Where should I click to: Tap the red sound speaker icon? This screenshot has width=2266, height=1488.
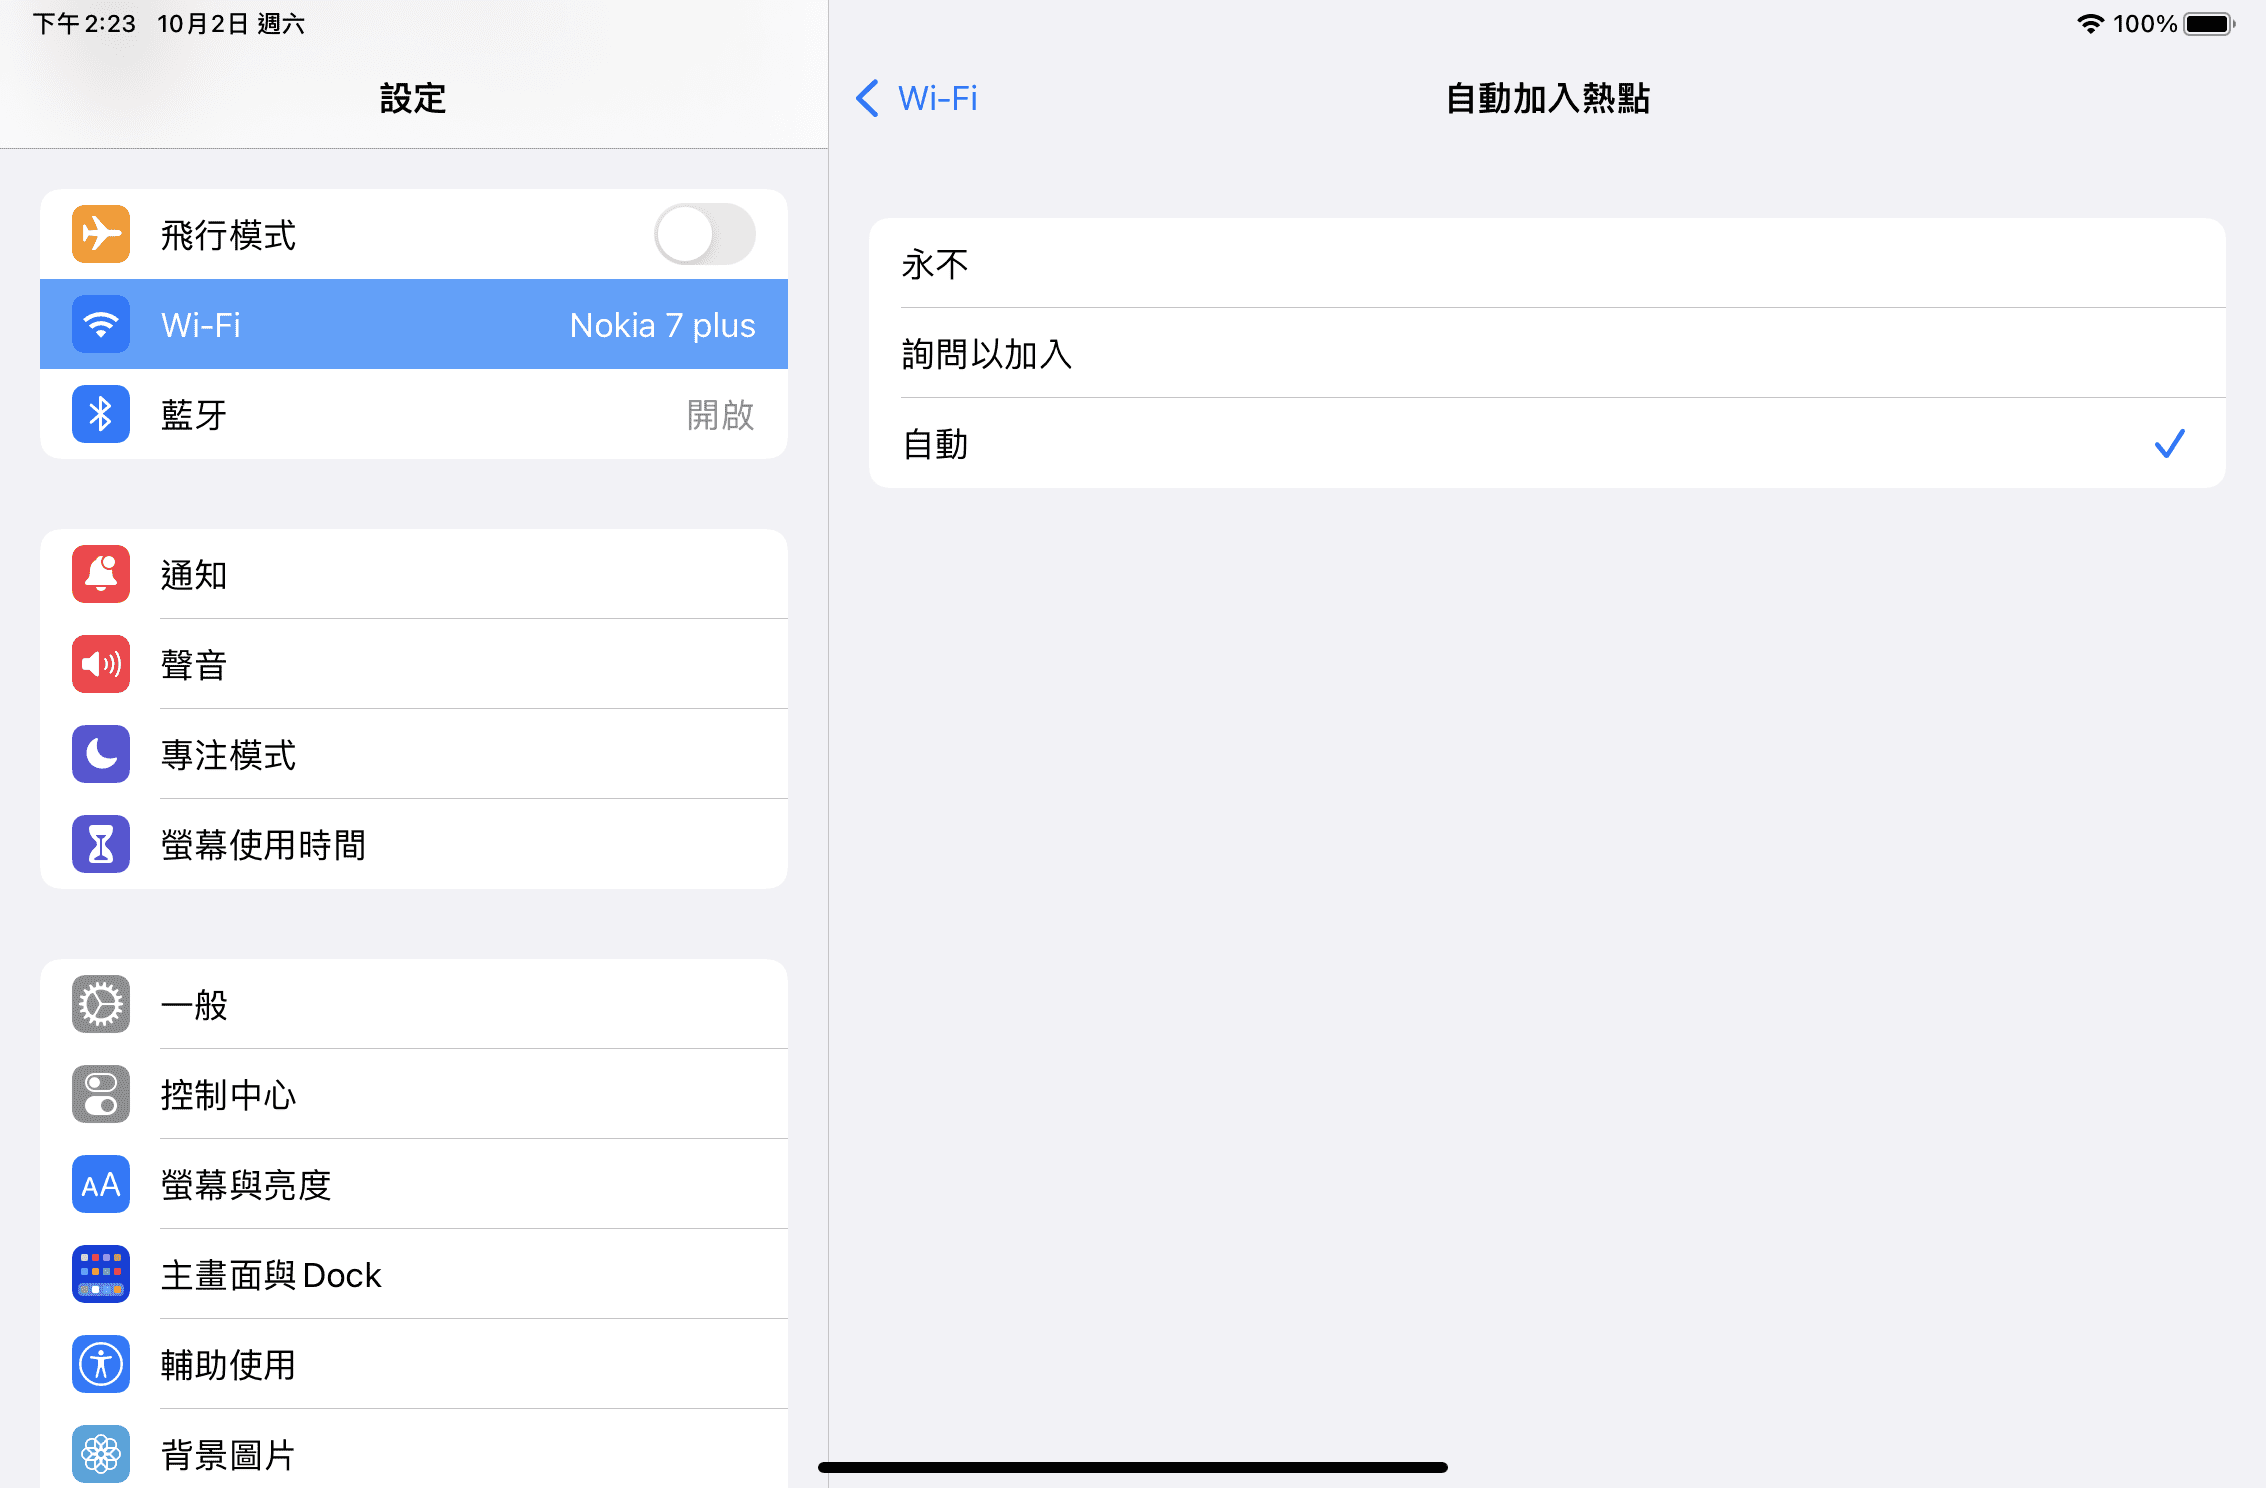coord(101,664)
